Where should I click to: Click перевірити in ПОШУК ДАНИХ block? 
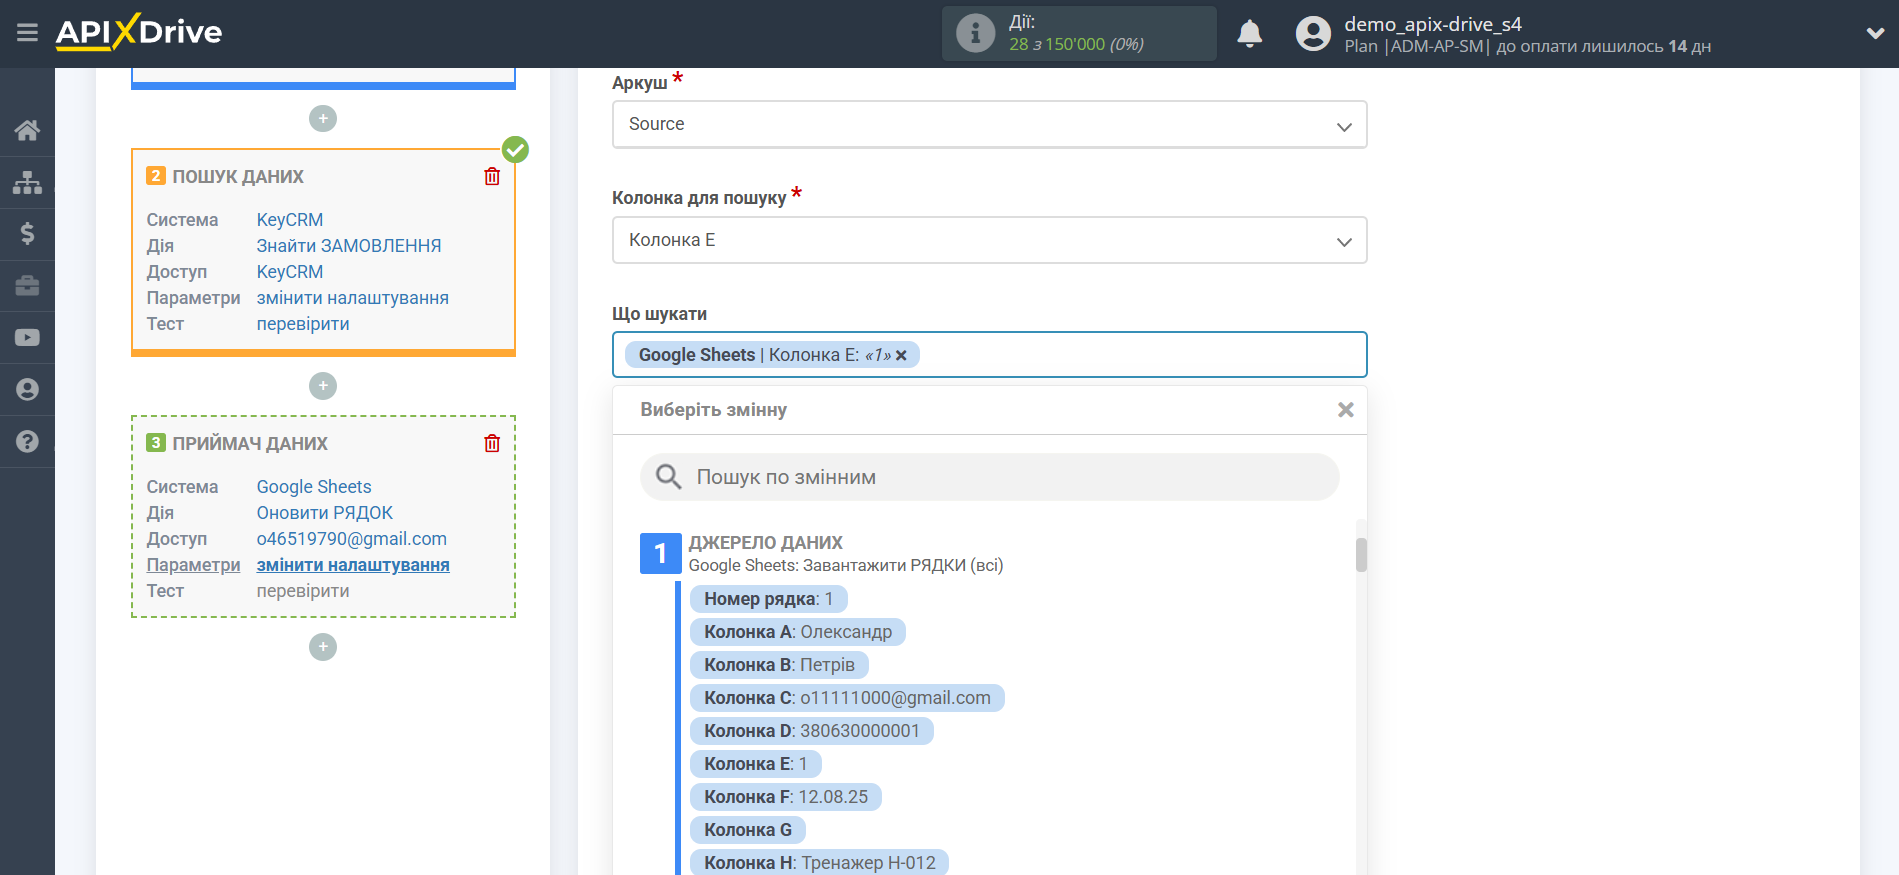tap(303, 324)
